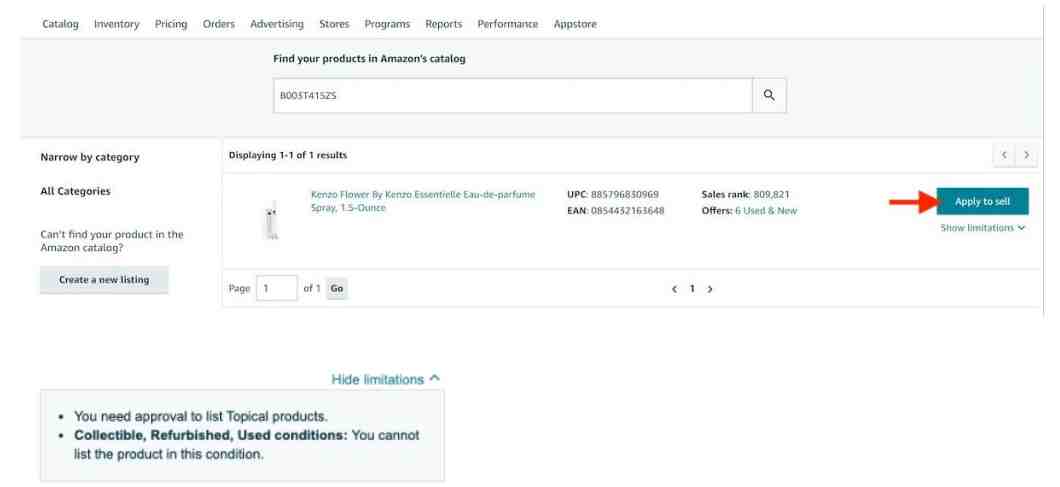Screen dimensions: 1060x487
Task: Open the Stores menu
Action: (334, 24)
